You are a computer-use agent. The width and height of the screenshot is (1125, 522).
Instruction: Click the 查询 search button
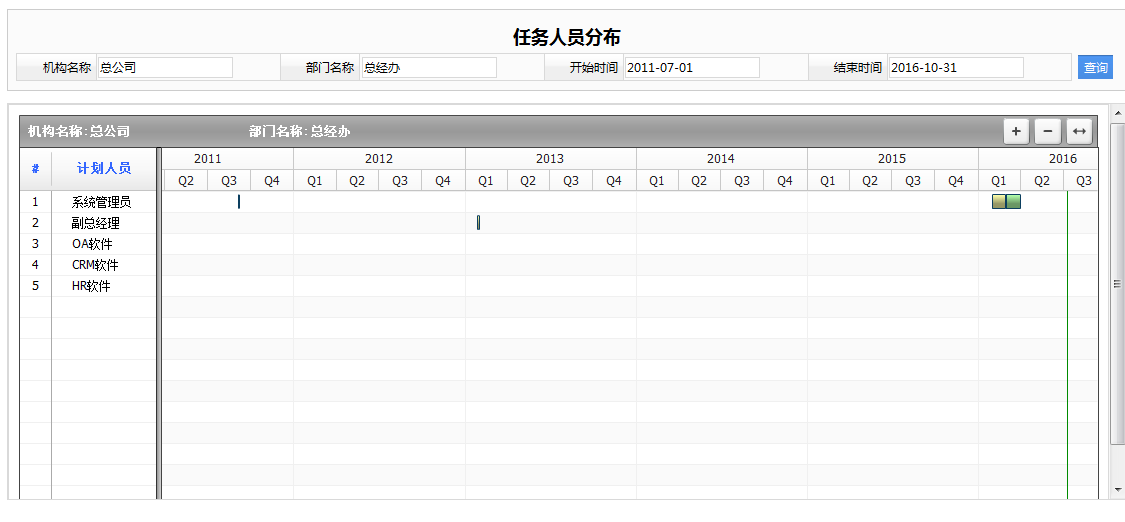(x=1095, y=68)
